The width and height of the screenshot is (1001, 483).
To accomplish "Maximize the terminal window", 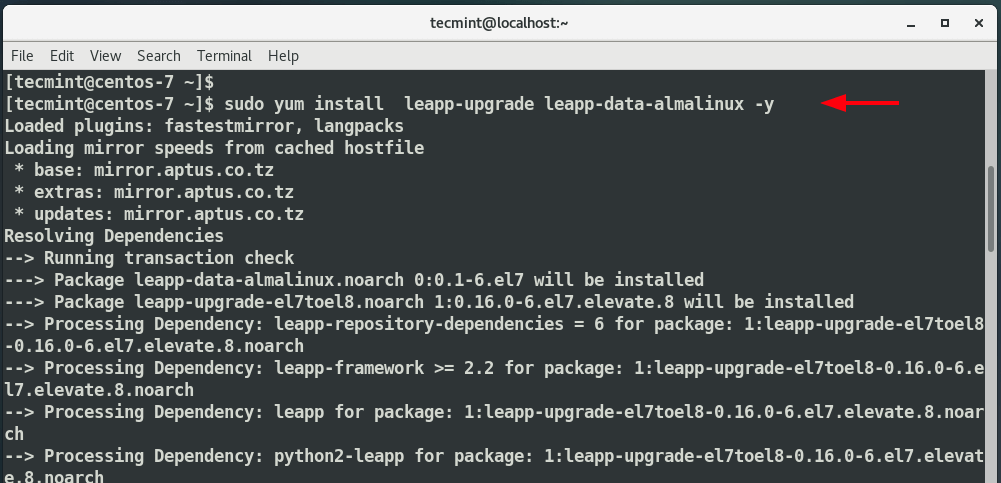I will pyautogui.click(x=945, y=23).
